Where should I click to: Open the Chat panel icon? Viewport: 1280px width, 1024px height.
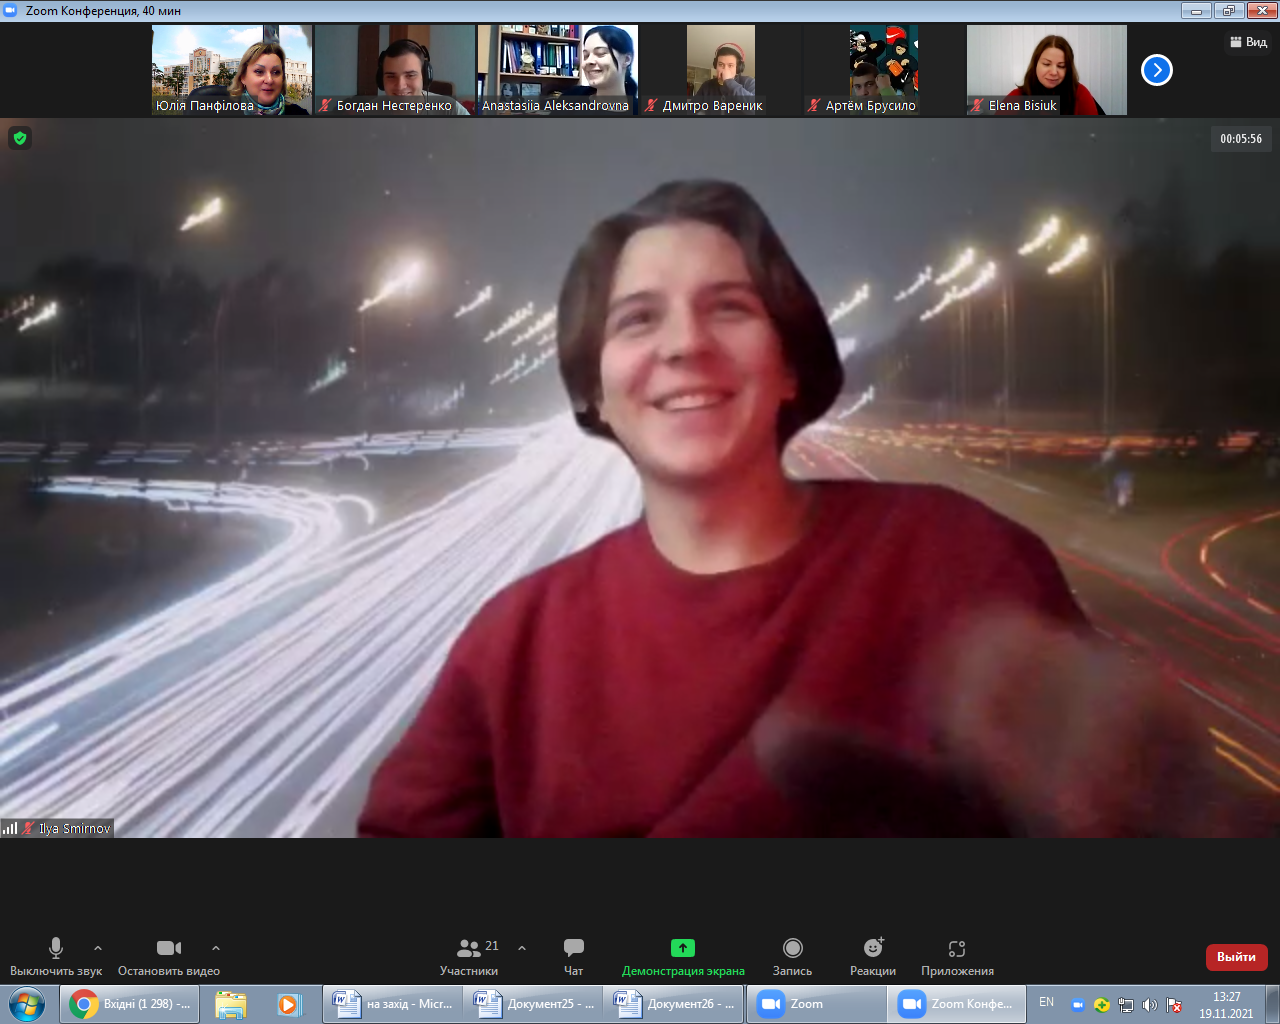coord(573,948)
